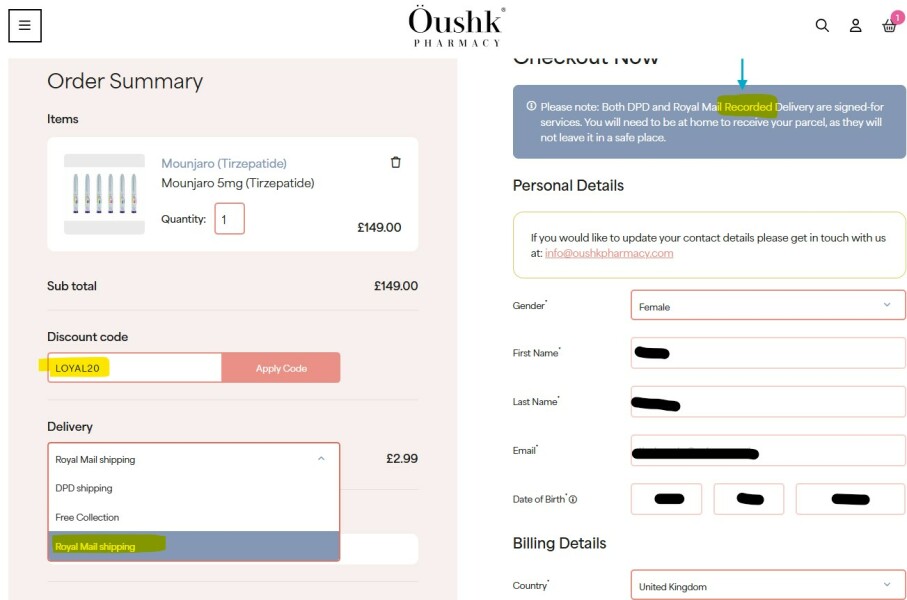Click the Mounjaro pens product thumbnail
907x600 pixels.
pyautogui.click(x=104, y=194)
